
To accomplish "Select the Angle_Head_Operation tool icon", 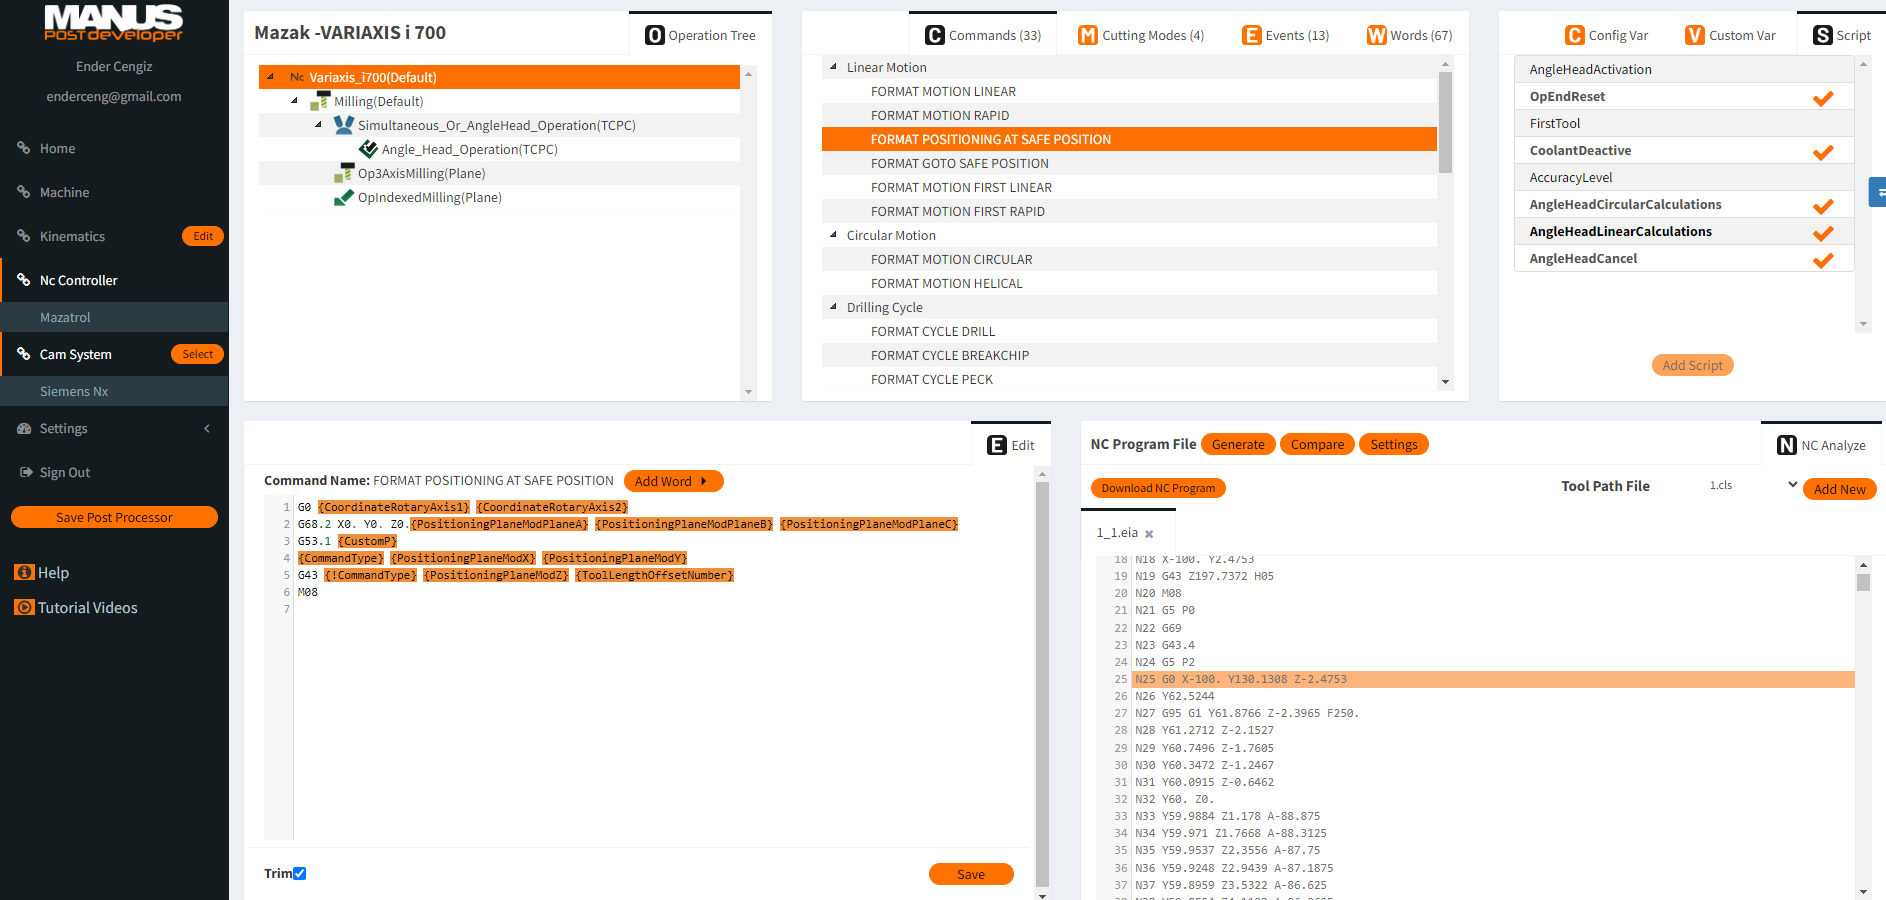I will tap(368, 149).
